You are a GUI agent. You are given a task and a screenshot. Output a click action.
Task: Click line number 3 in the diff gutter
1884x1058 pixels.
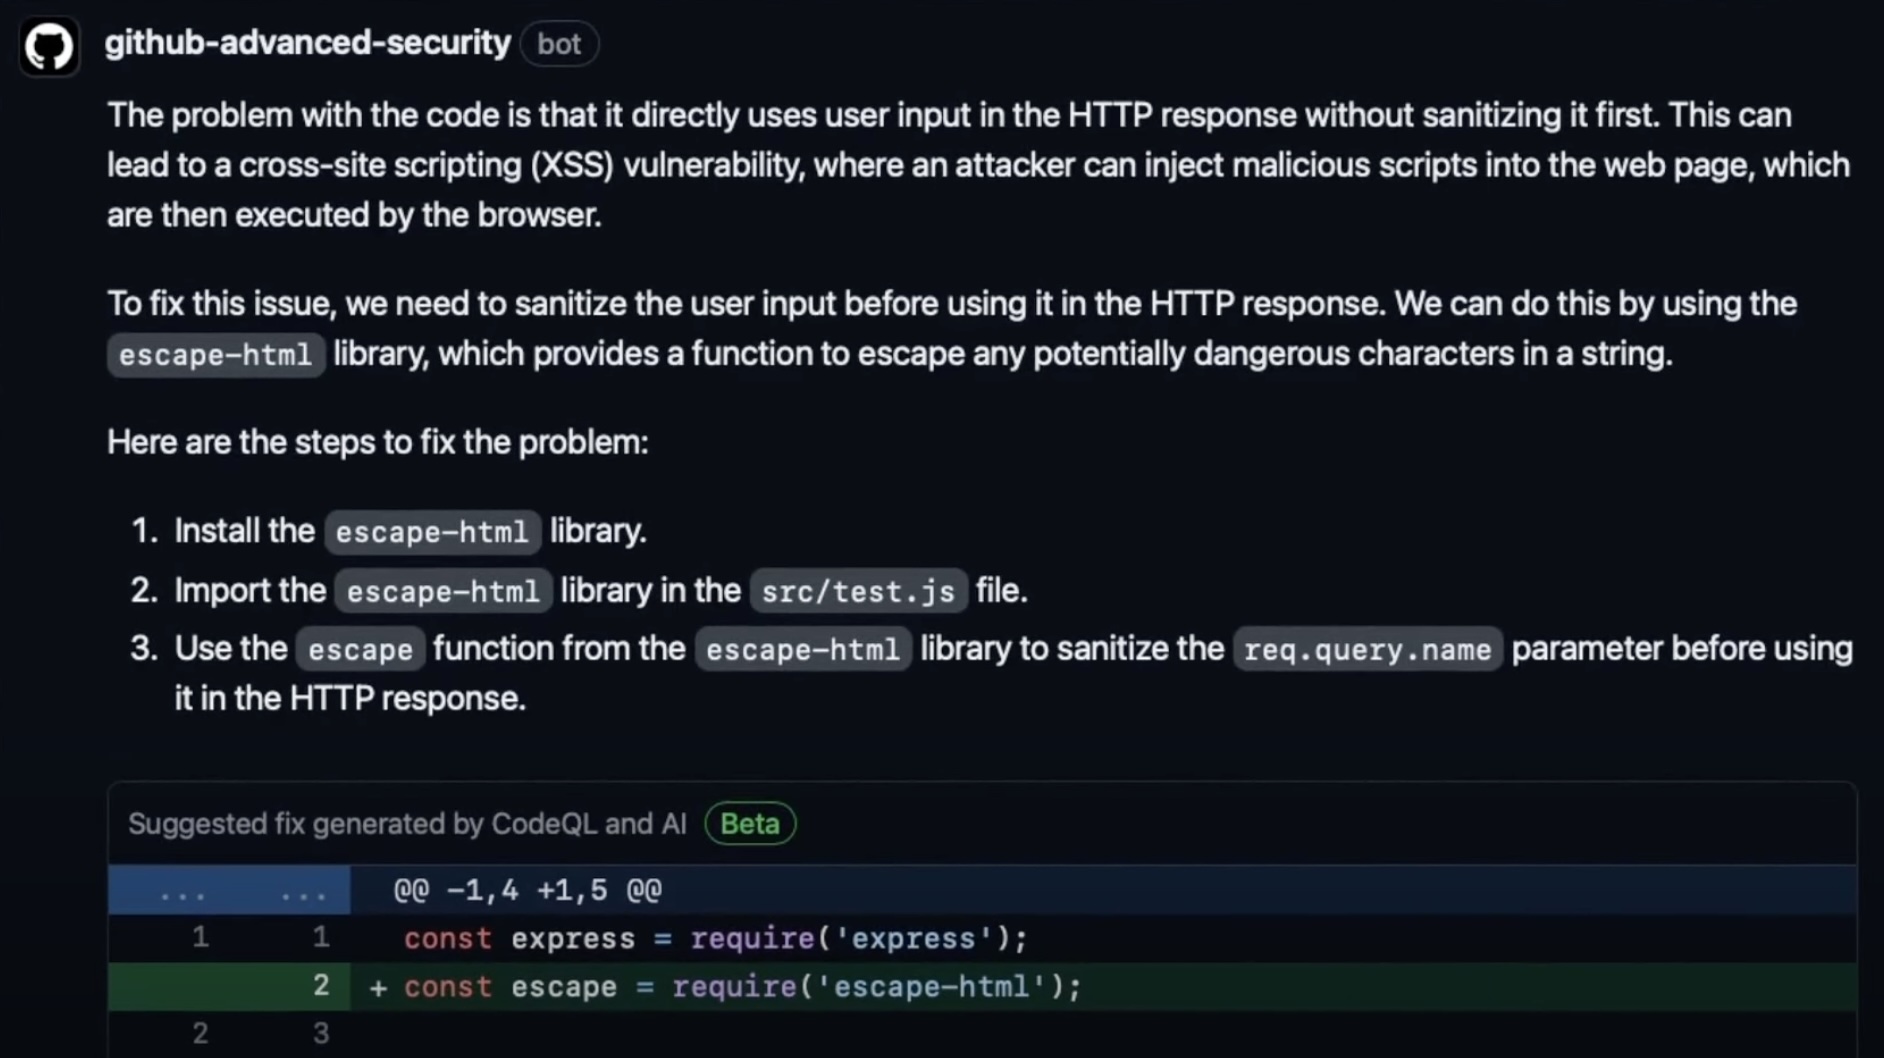tap(320, 1033)
